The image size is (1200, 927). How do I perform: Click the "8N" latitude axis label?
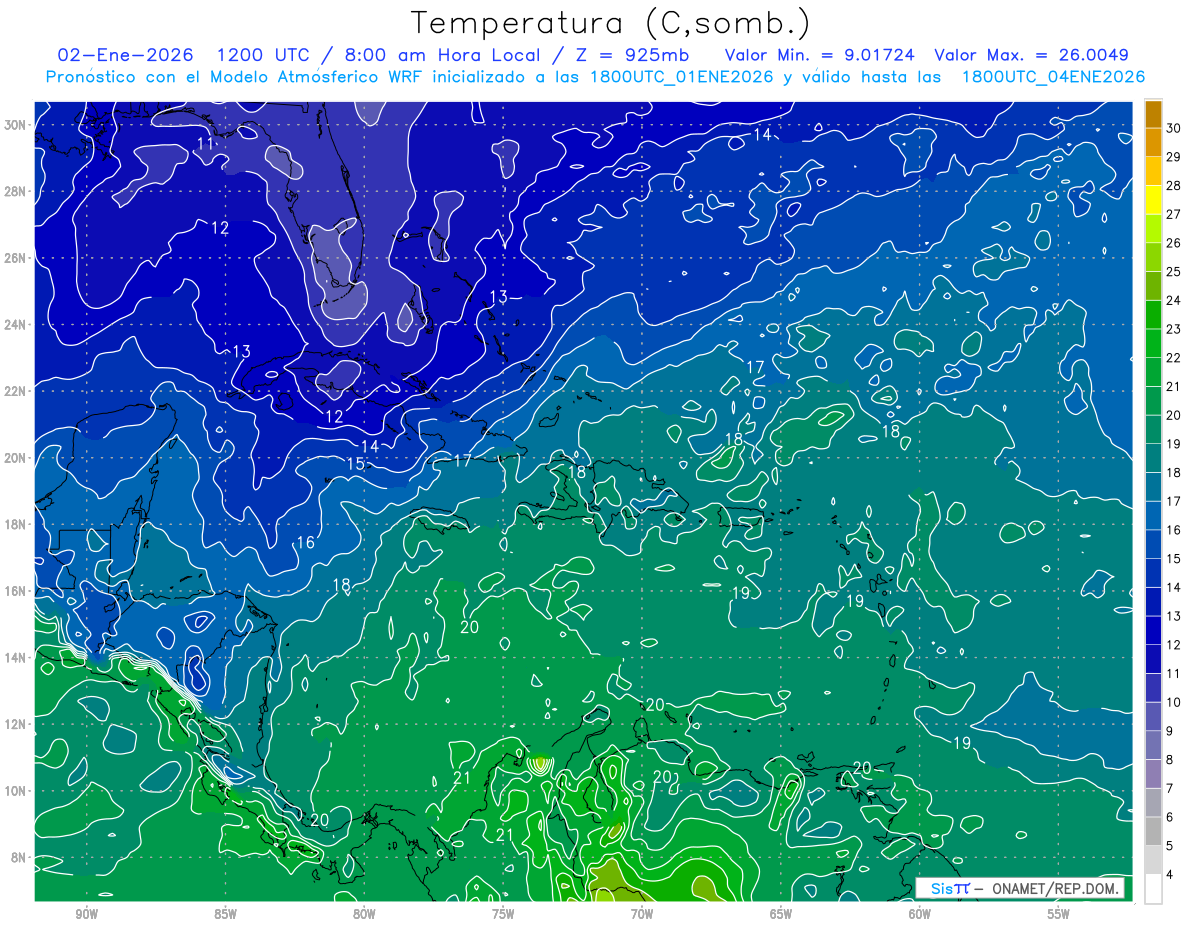click(x=19, y=857)
